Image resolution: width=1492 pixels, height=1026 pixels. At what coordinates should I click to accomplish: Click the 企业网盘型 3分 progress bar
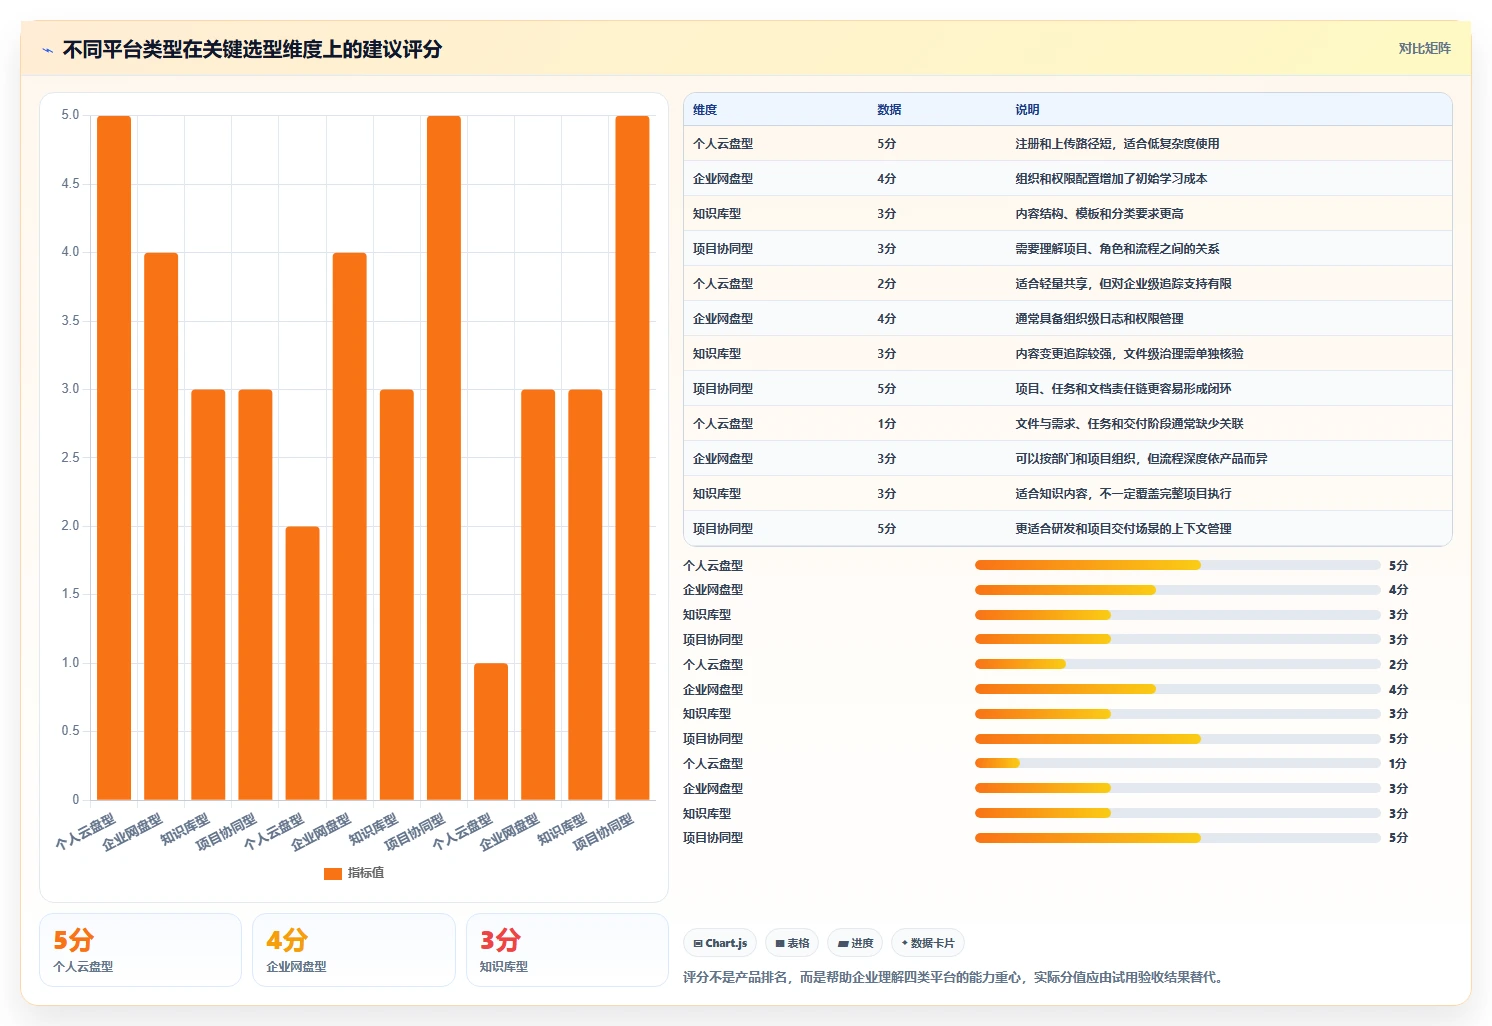(1177, 789)
